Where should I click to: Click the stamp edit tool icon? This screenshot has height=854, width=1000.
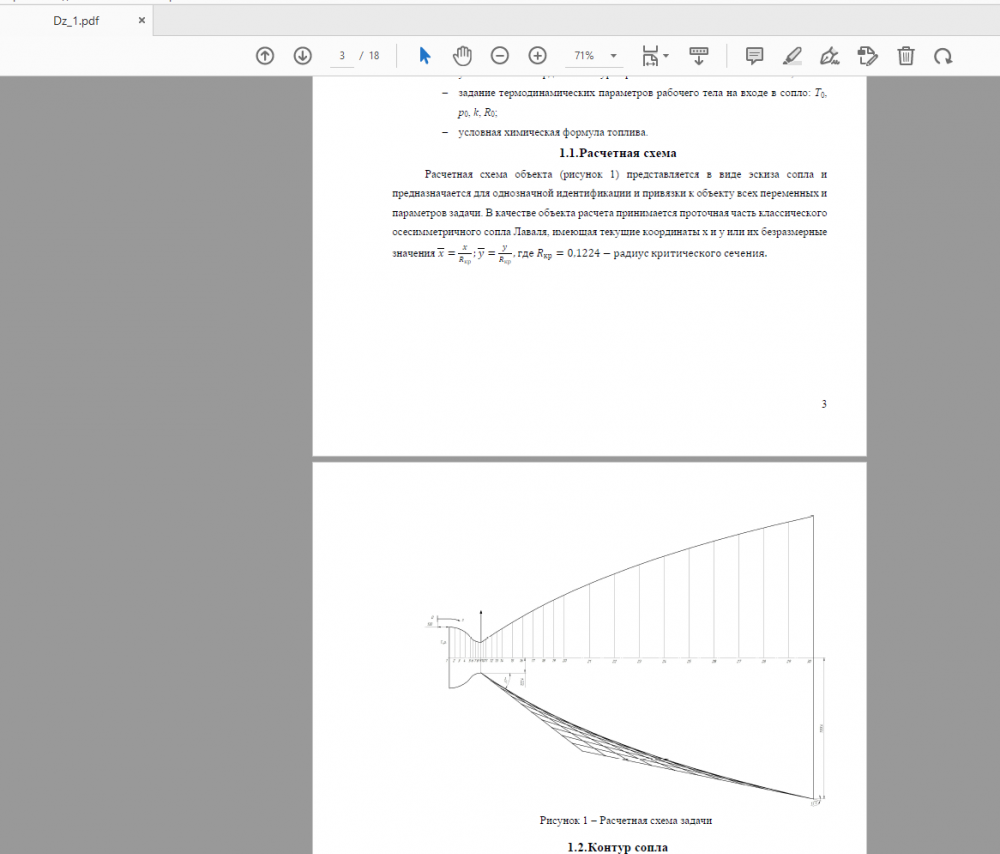(x=867, y=56)
